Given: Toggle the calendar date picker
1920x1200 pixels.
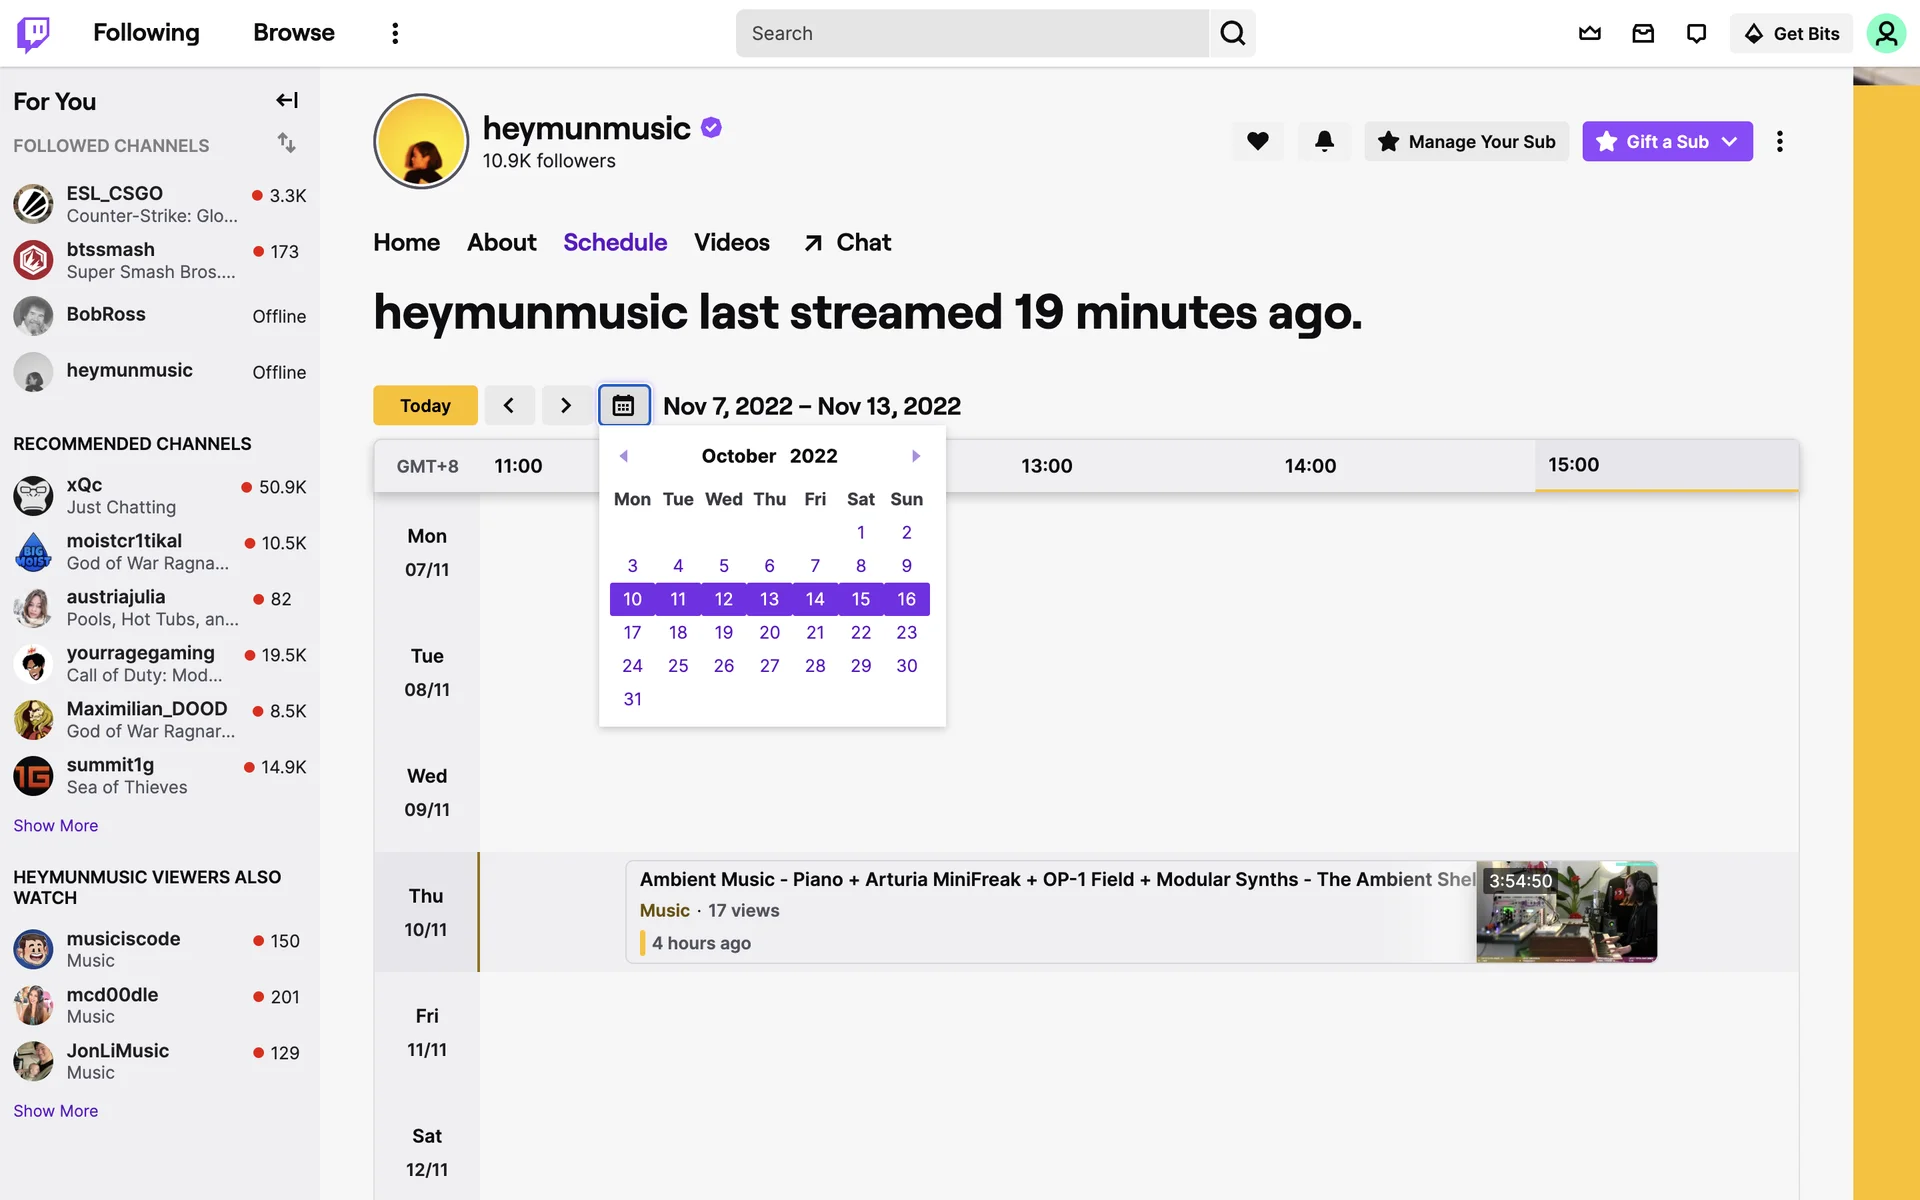Looking at the screenshot, I should (624, 405).
